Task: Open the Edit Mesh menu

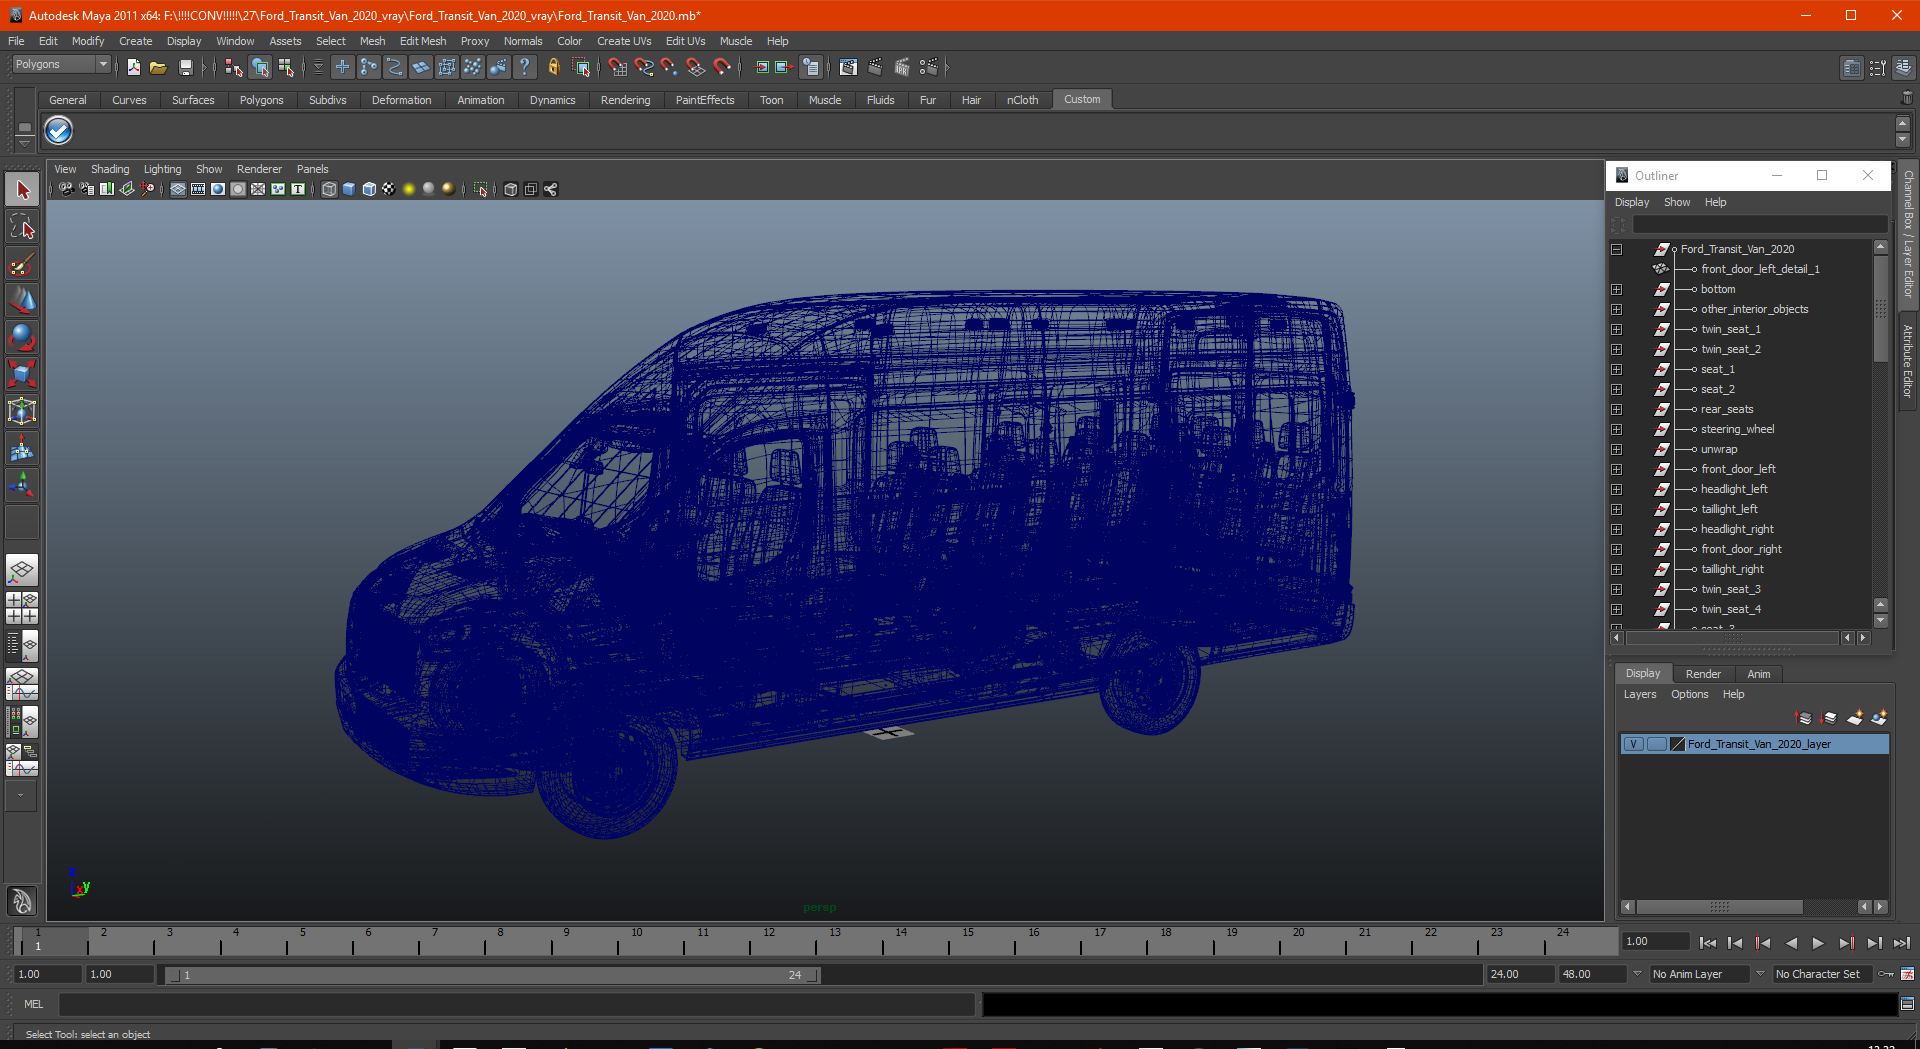Action: pyautogui.click(x=423, y=41)
